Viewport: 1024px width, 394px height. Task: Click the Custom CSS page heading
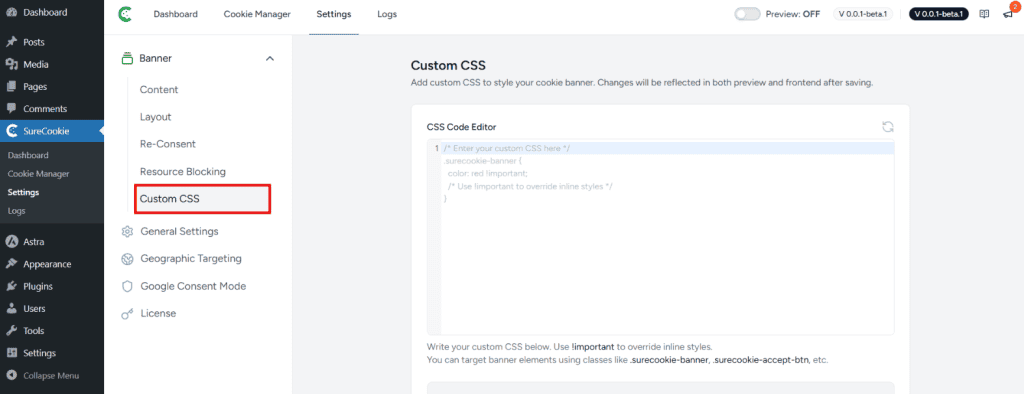[448, 65]
